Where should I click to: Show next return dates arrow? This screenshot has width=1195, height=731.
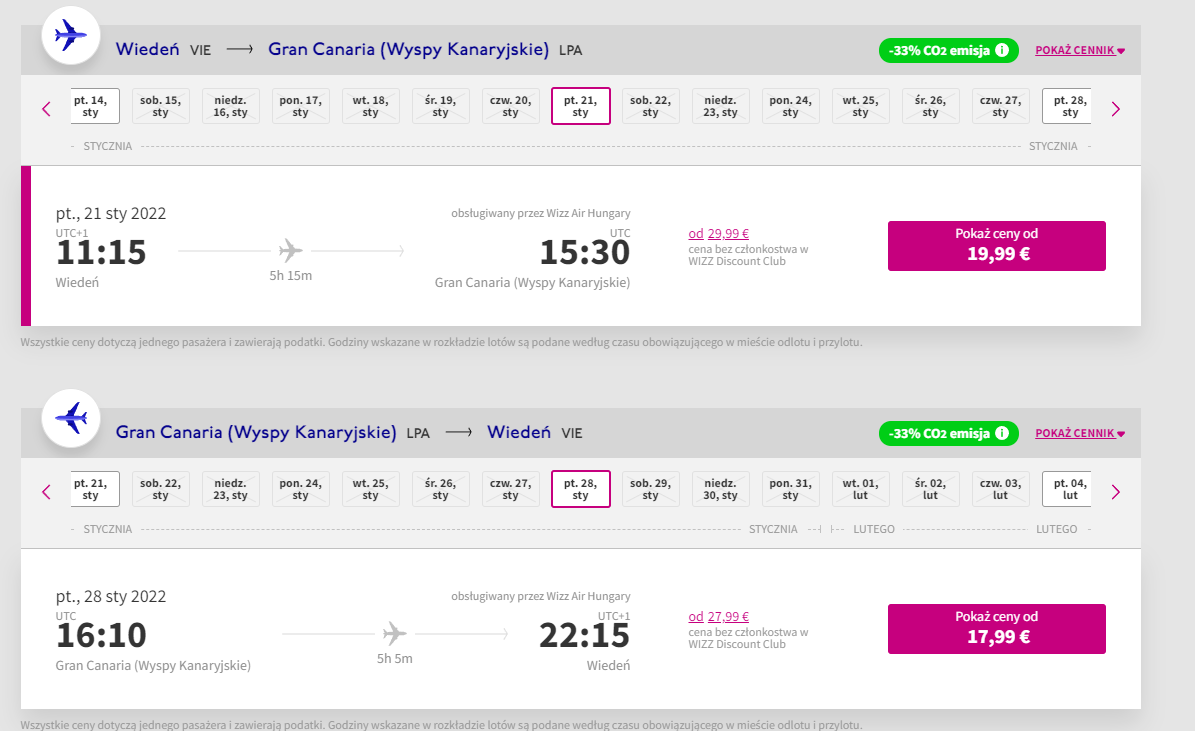coord(1116,492)
